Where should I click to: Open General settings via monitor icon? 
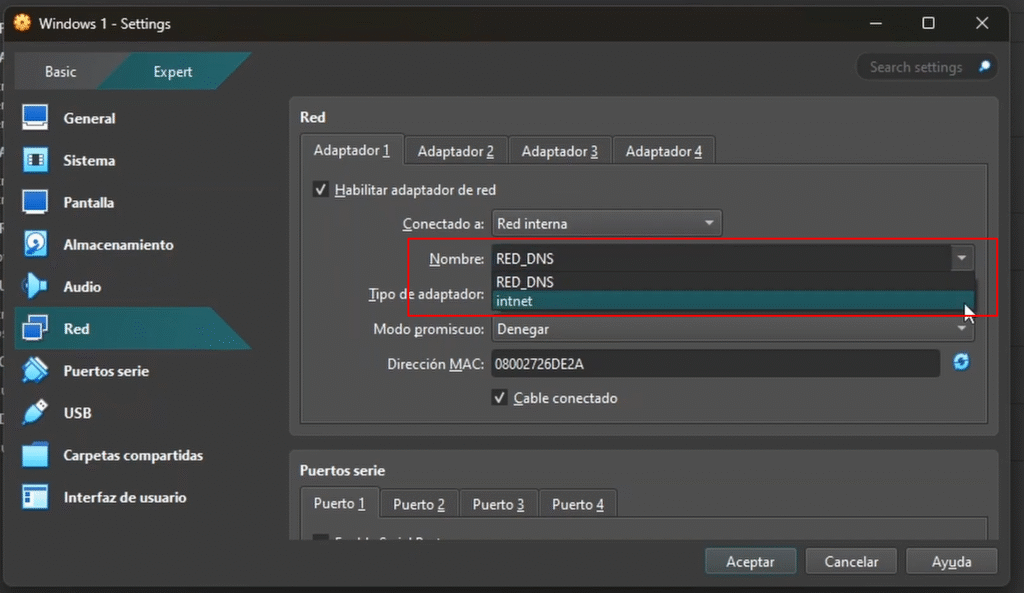(36, 118)
